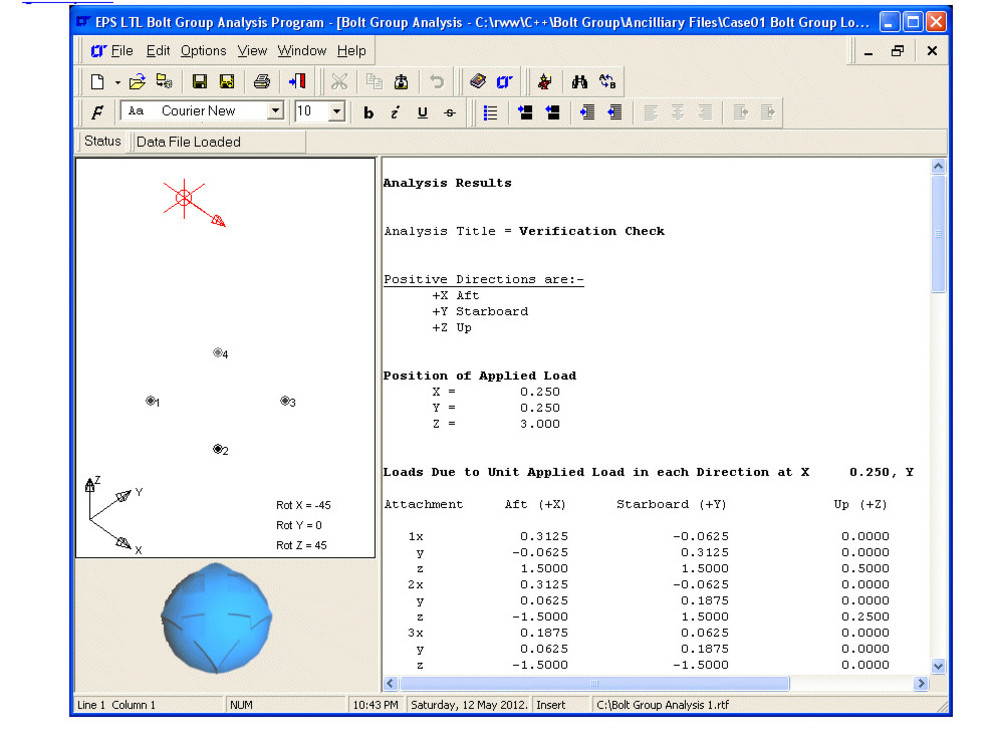The width and height of the screenshot is (990, 738).
Task: Click the horizontal scrollbar right arrow
Action: pos(921,683)
